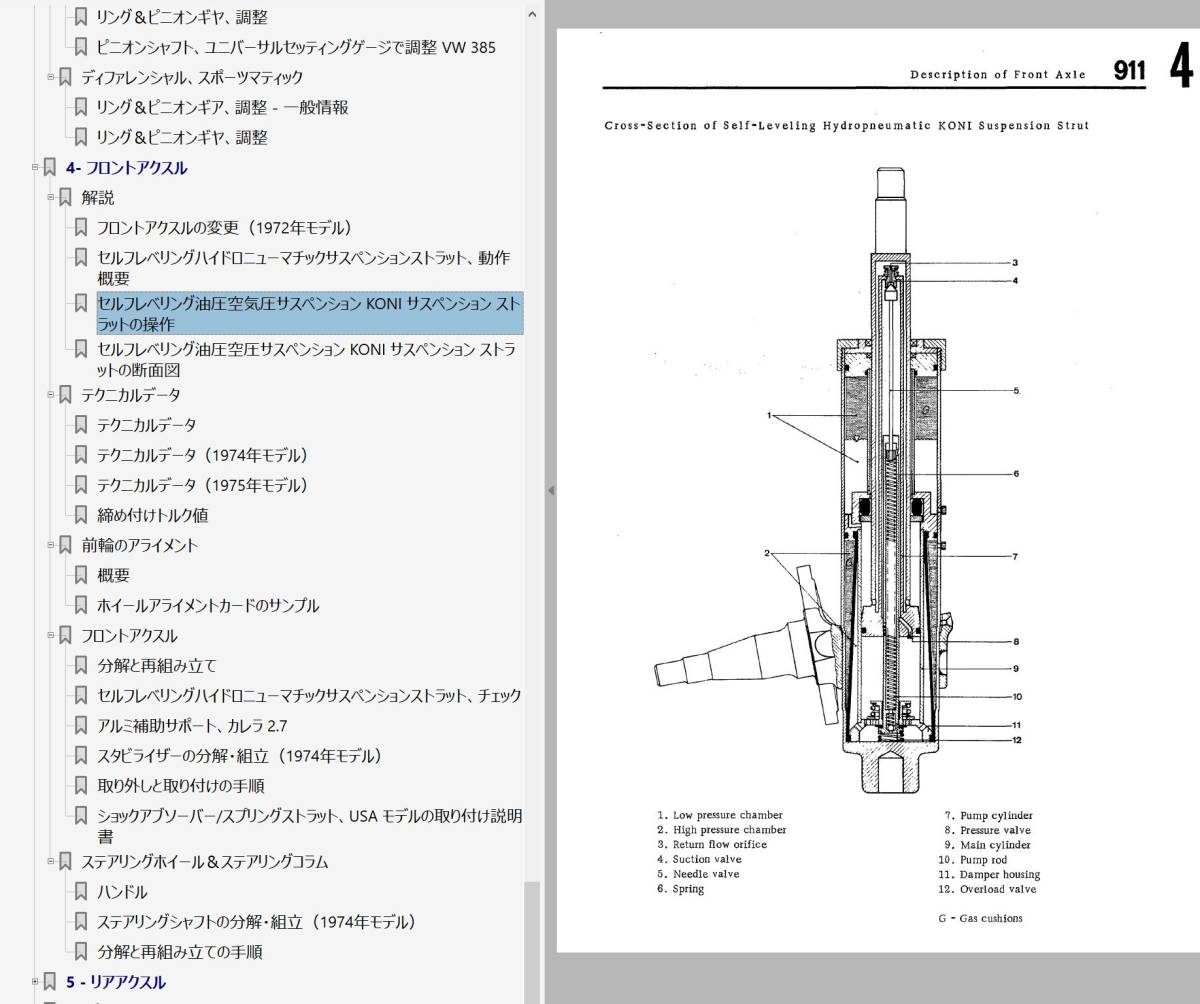Click bookmark icon beside ディファレンシャル、スポーツマティック
Screen dimensions: 1200x1004
point(65,77)
